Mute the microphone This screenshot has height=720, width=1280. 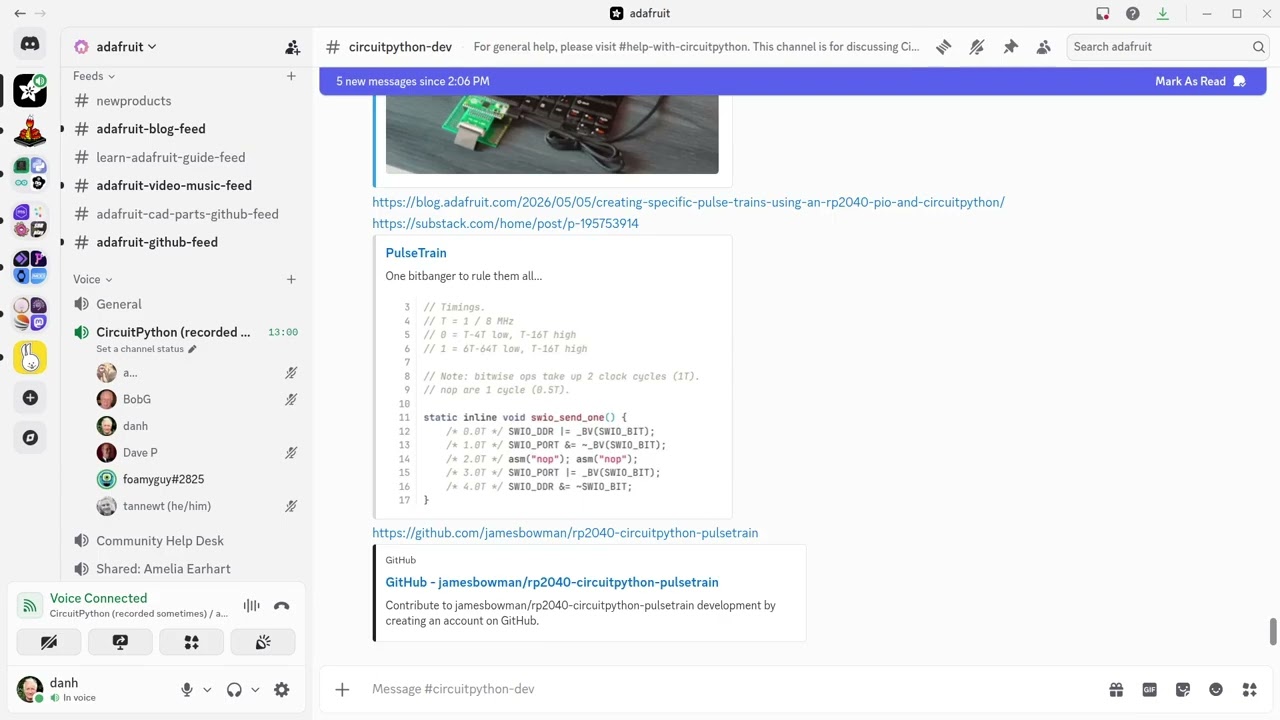tap(186, 689)
